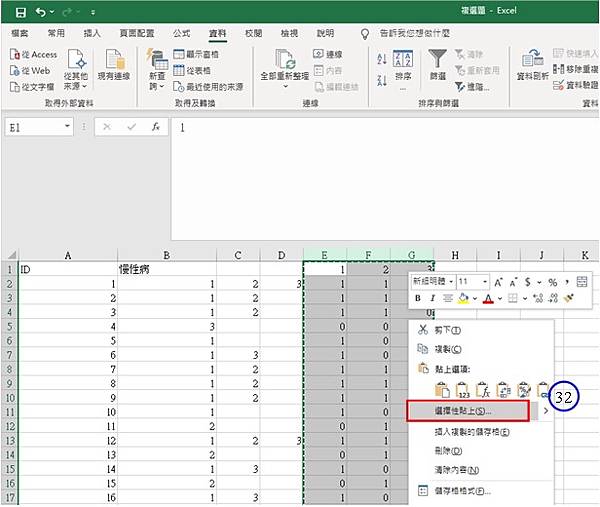This screenshot has height=507, width=600.
Task: Click the decrease font size icon
Action: tap(513, 282)
